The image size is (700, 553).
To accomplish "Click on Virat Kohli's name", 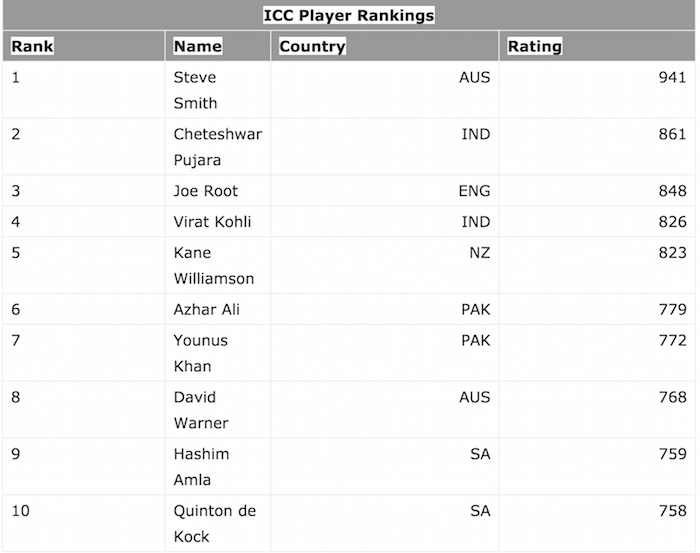I will coord(212,222).
